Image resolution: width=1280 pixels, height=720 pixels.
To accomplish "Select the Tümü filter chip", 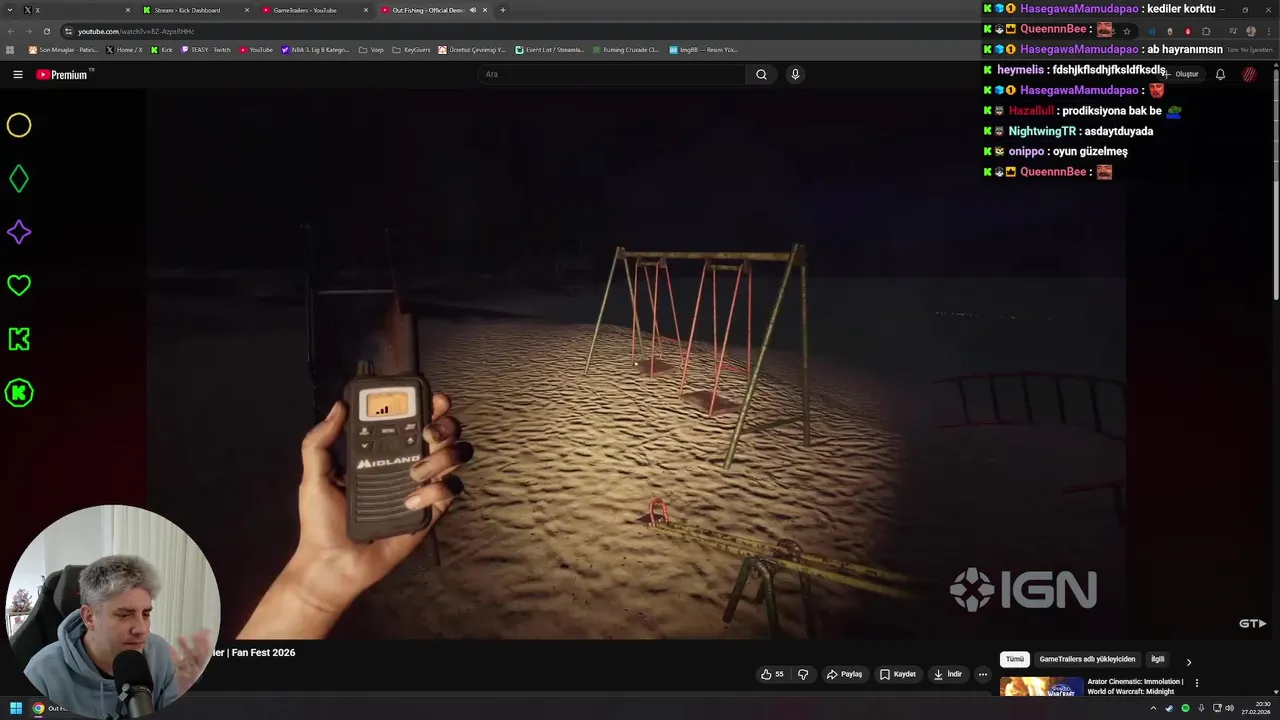I will click(1015, 659).
